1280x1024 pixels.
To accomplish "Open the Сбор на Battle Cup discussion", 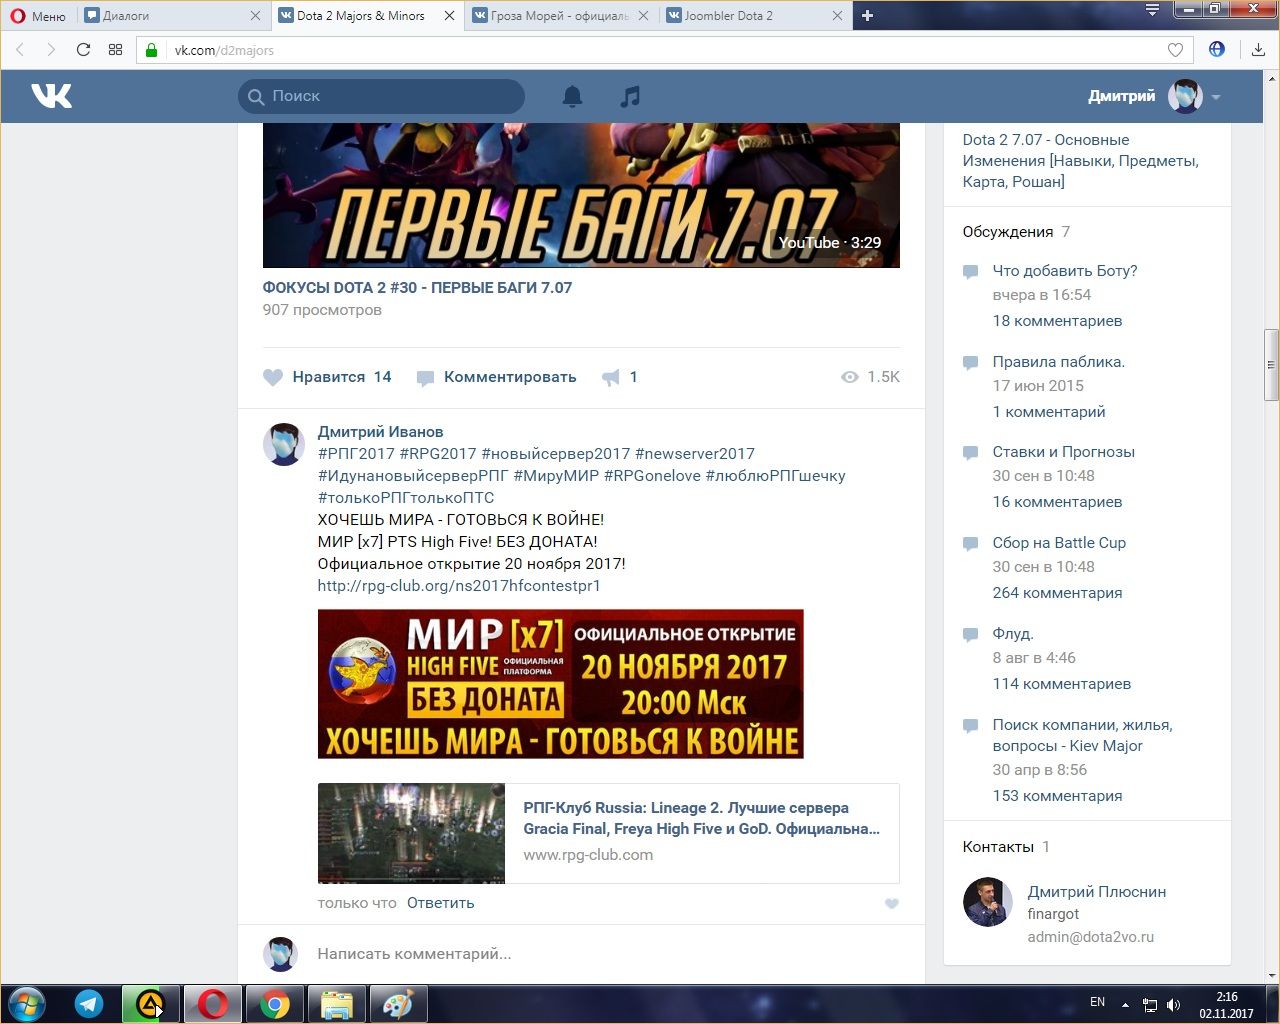I will (x=1059, y=543).
